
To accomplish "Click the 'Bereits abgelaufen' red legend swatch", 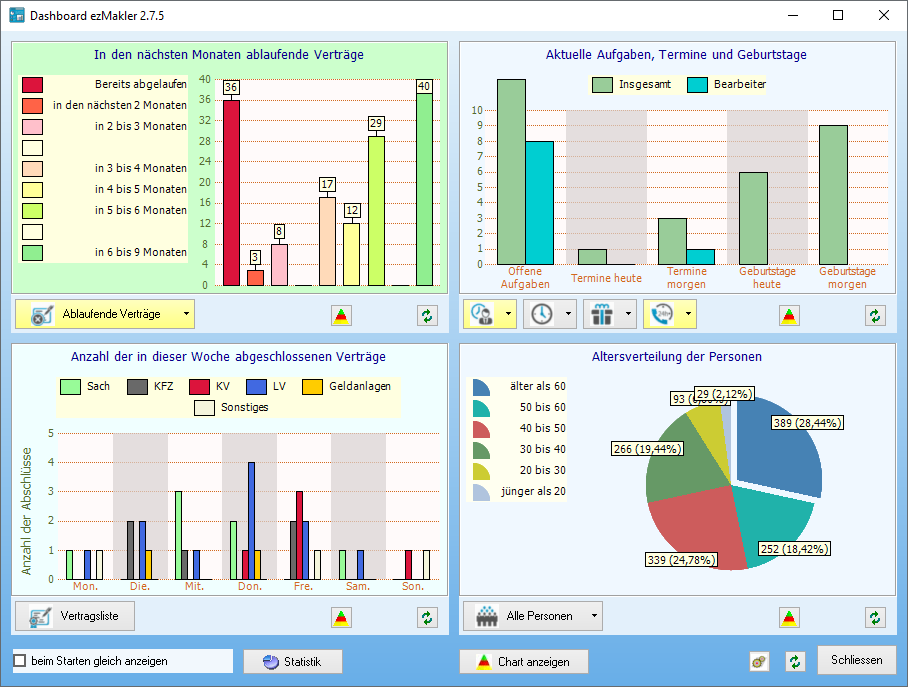I will 32,85.
